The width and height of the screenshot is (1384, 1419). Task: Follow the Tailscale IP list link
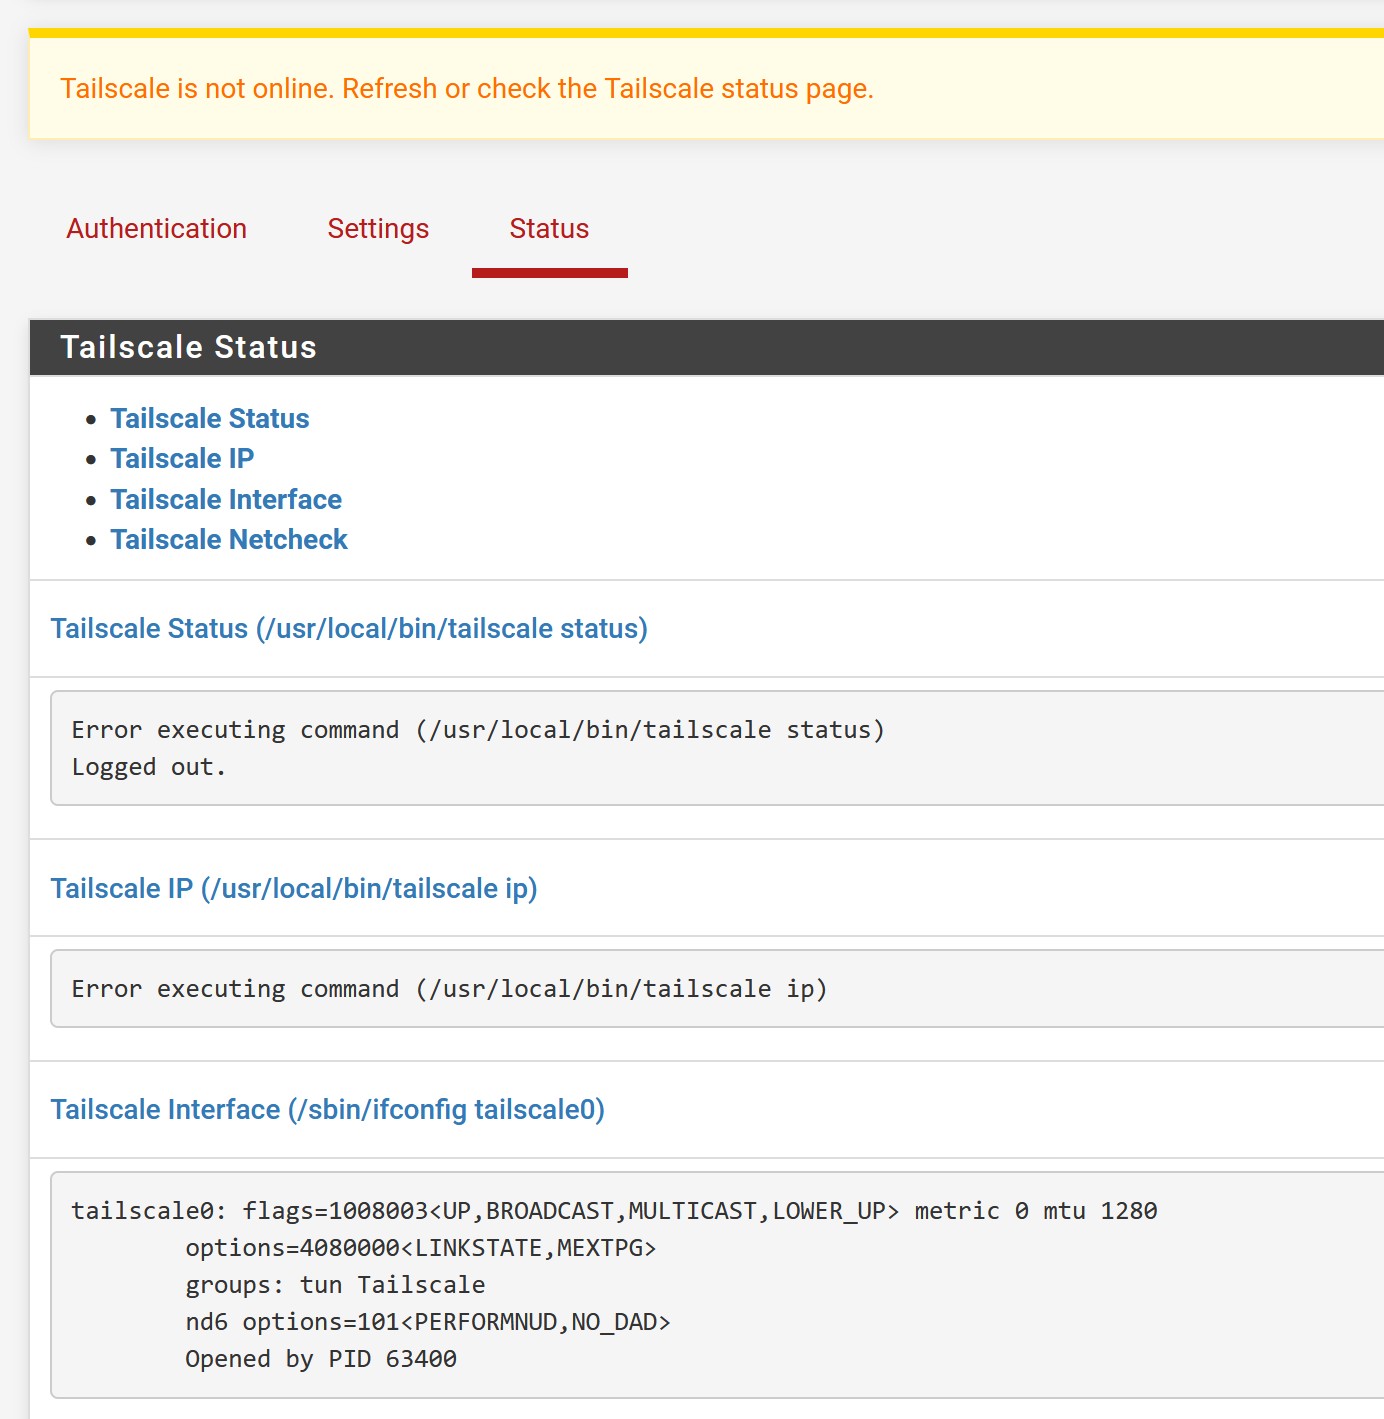(182, 458)
